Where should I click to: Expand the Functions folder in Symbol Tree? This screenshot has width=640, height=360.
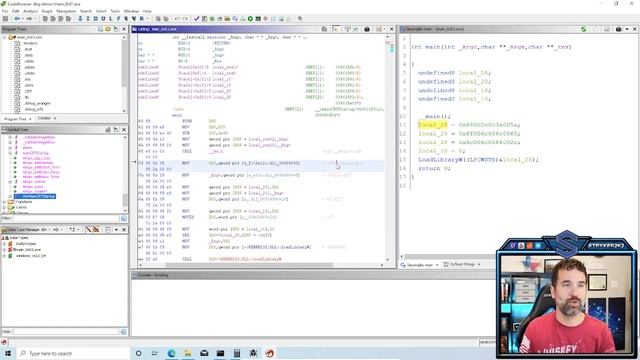(4, 202)
